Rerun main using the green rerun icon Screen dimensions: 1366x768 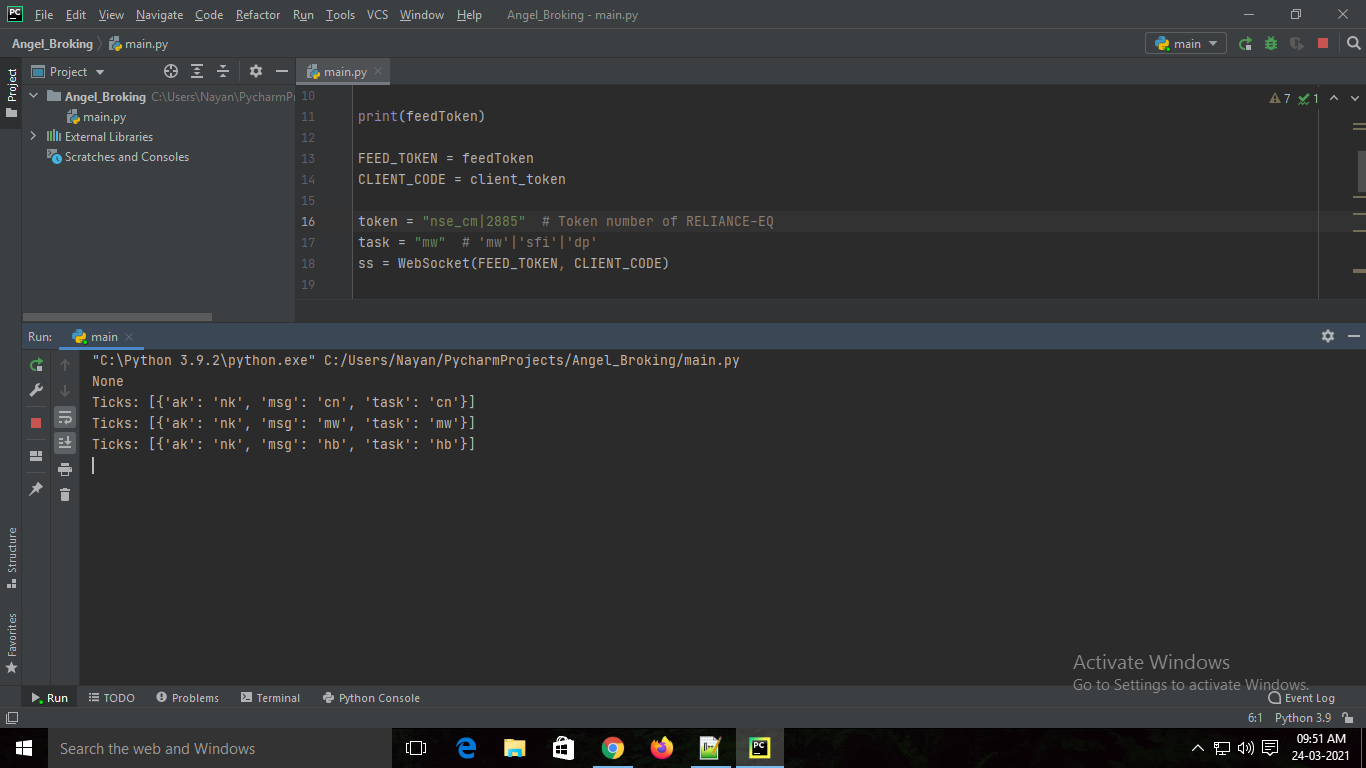pos(36,365)
